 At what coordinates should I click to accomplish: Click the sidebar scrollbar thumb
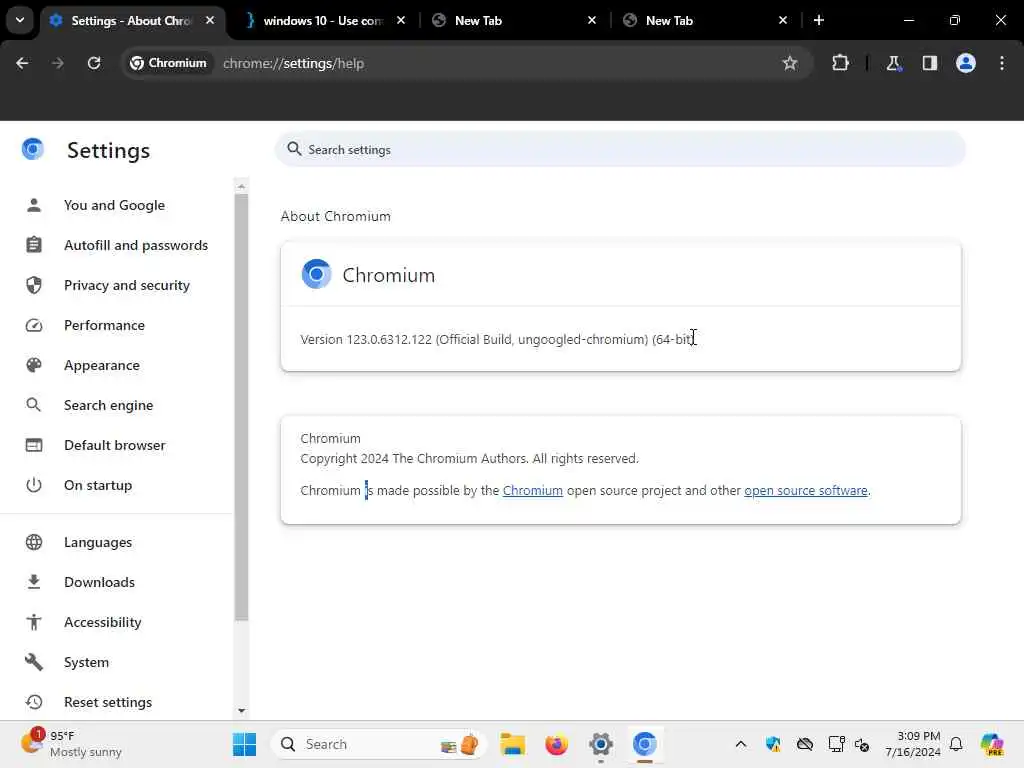point(241,408)
